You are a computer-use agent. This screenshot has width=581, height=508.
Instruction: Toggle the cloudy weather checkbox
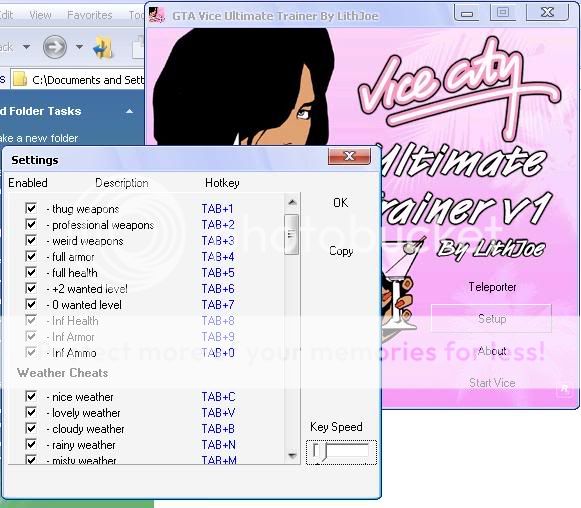[31, 428]
